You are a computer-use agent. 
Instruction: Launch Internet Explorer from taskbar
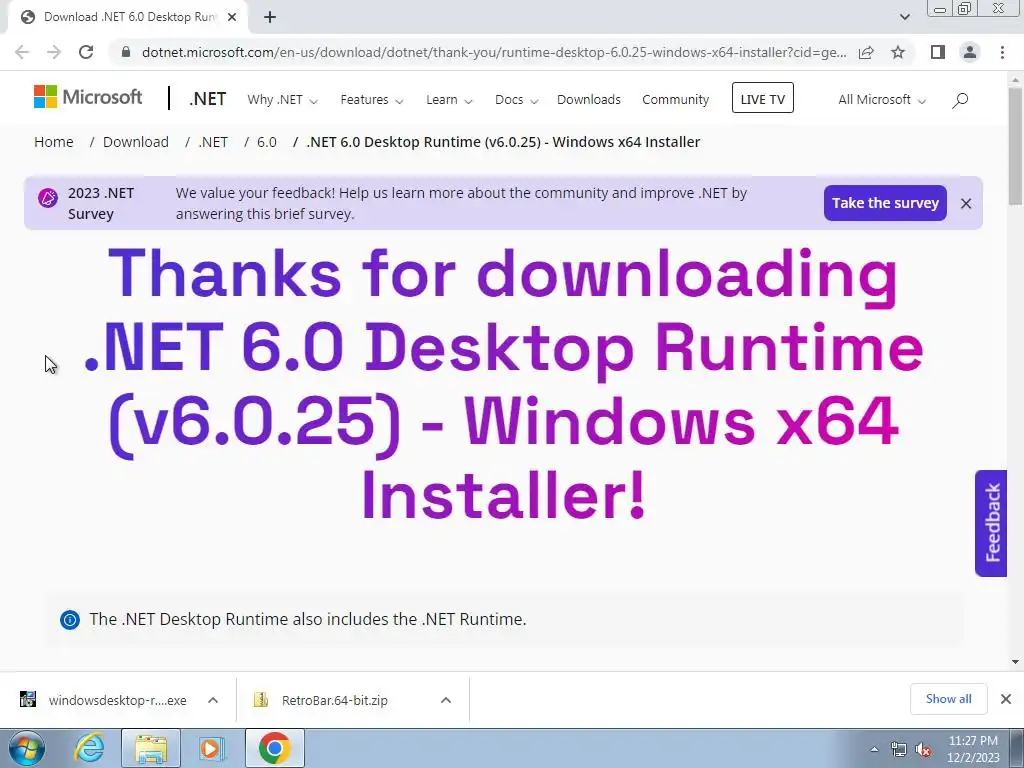pos(89,748)
